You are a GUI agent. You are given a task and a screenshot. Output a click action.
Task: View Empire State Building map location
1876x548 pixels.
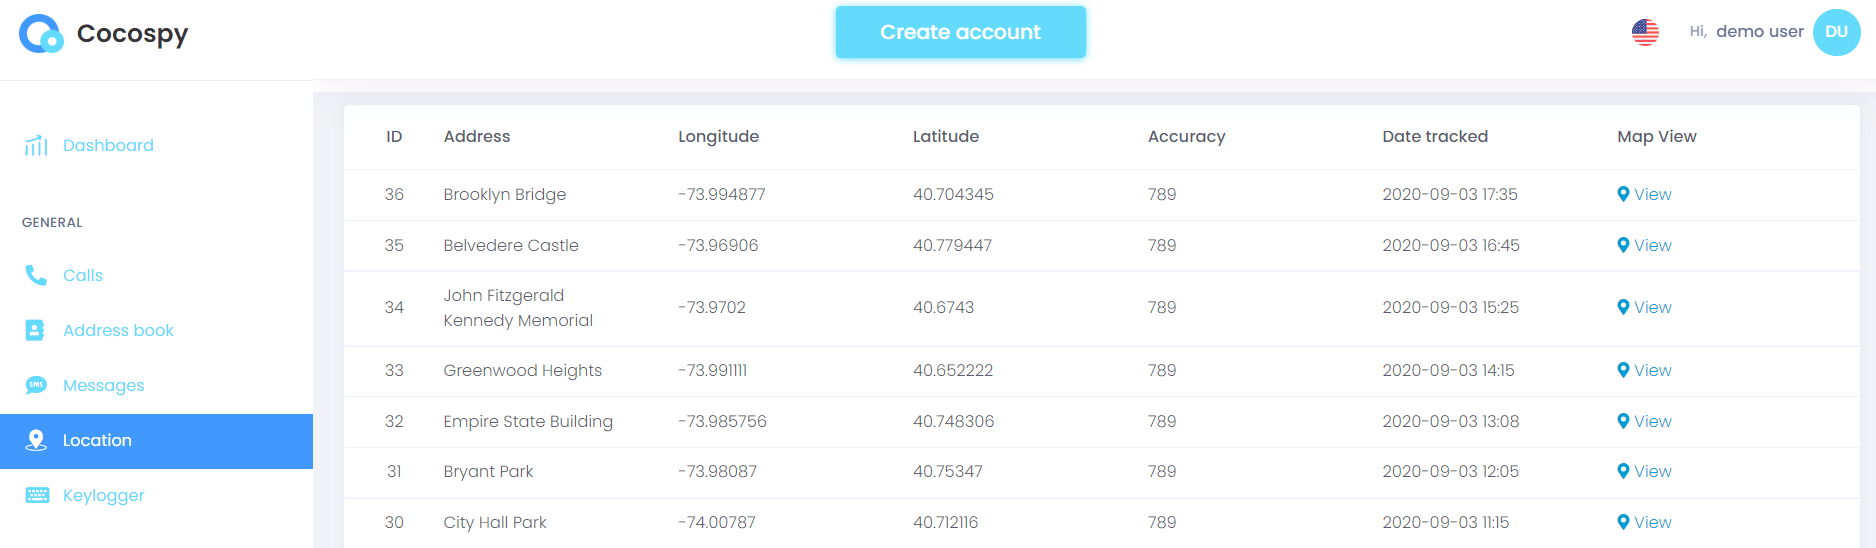1652,421
